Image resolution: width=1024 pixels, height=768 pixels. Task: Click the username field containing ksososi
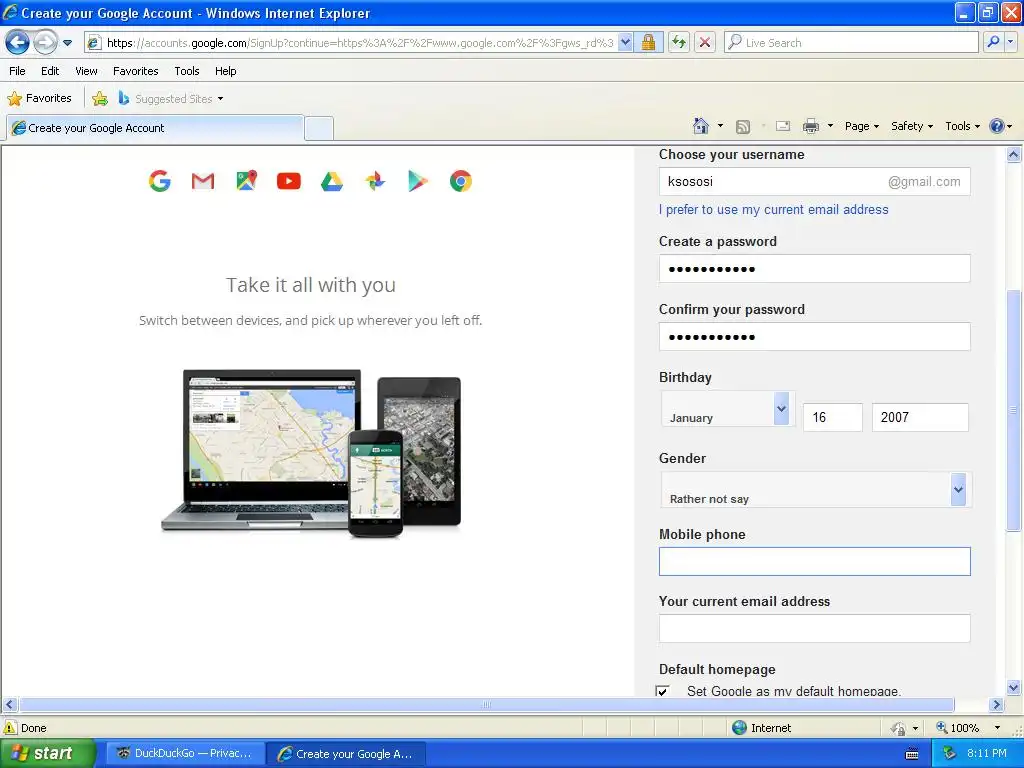click(814, 182)
